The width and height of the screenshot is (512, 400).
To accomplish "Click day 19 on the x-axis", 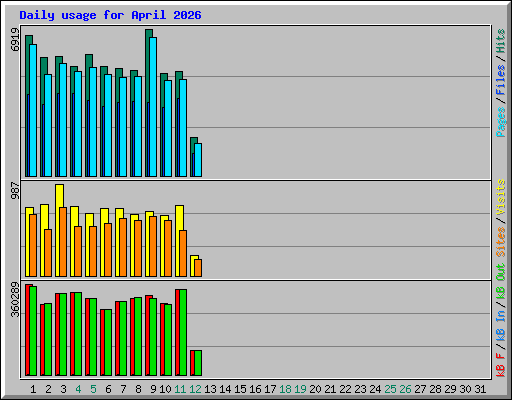I will (300, 389).
